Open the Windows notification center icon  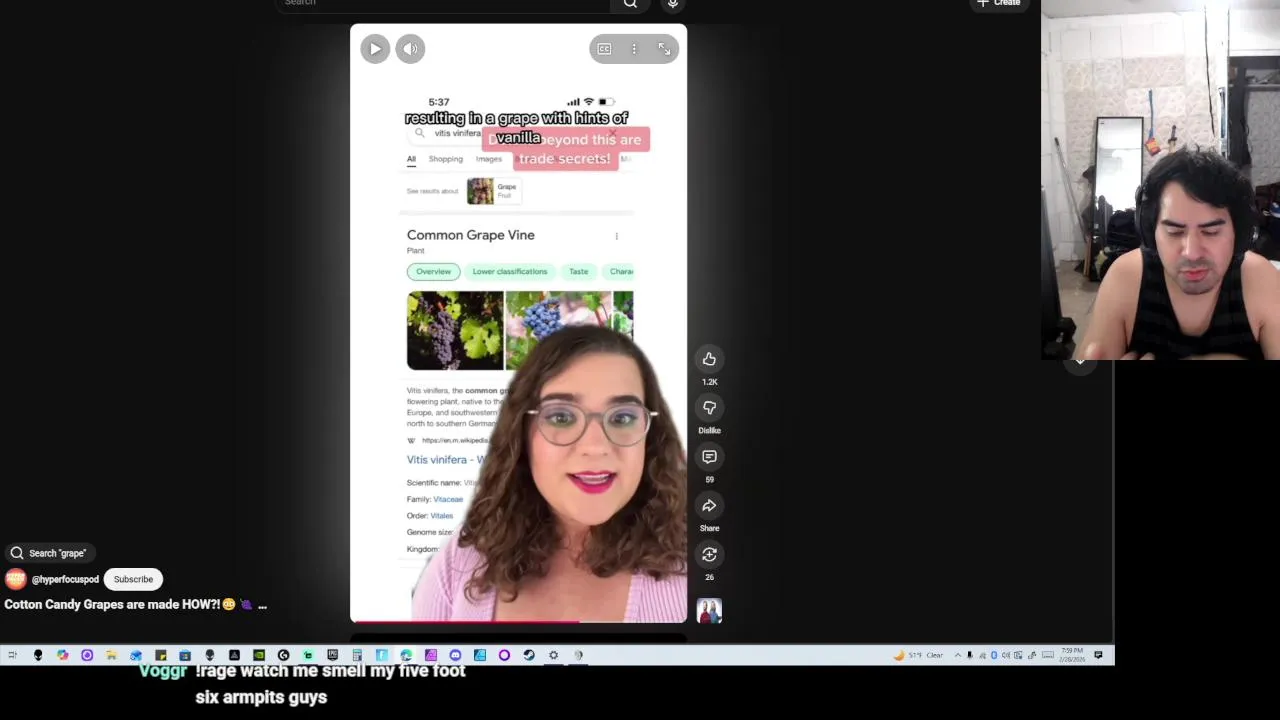click(1098, 655)
